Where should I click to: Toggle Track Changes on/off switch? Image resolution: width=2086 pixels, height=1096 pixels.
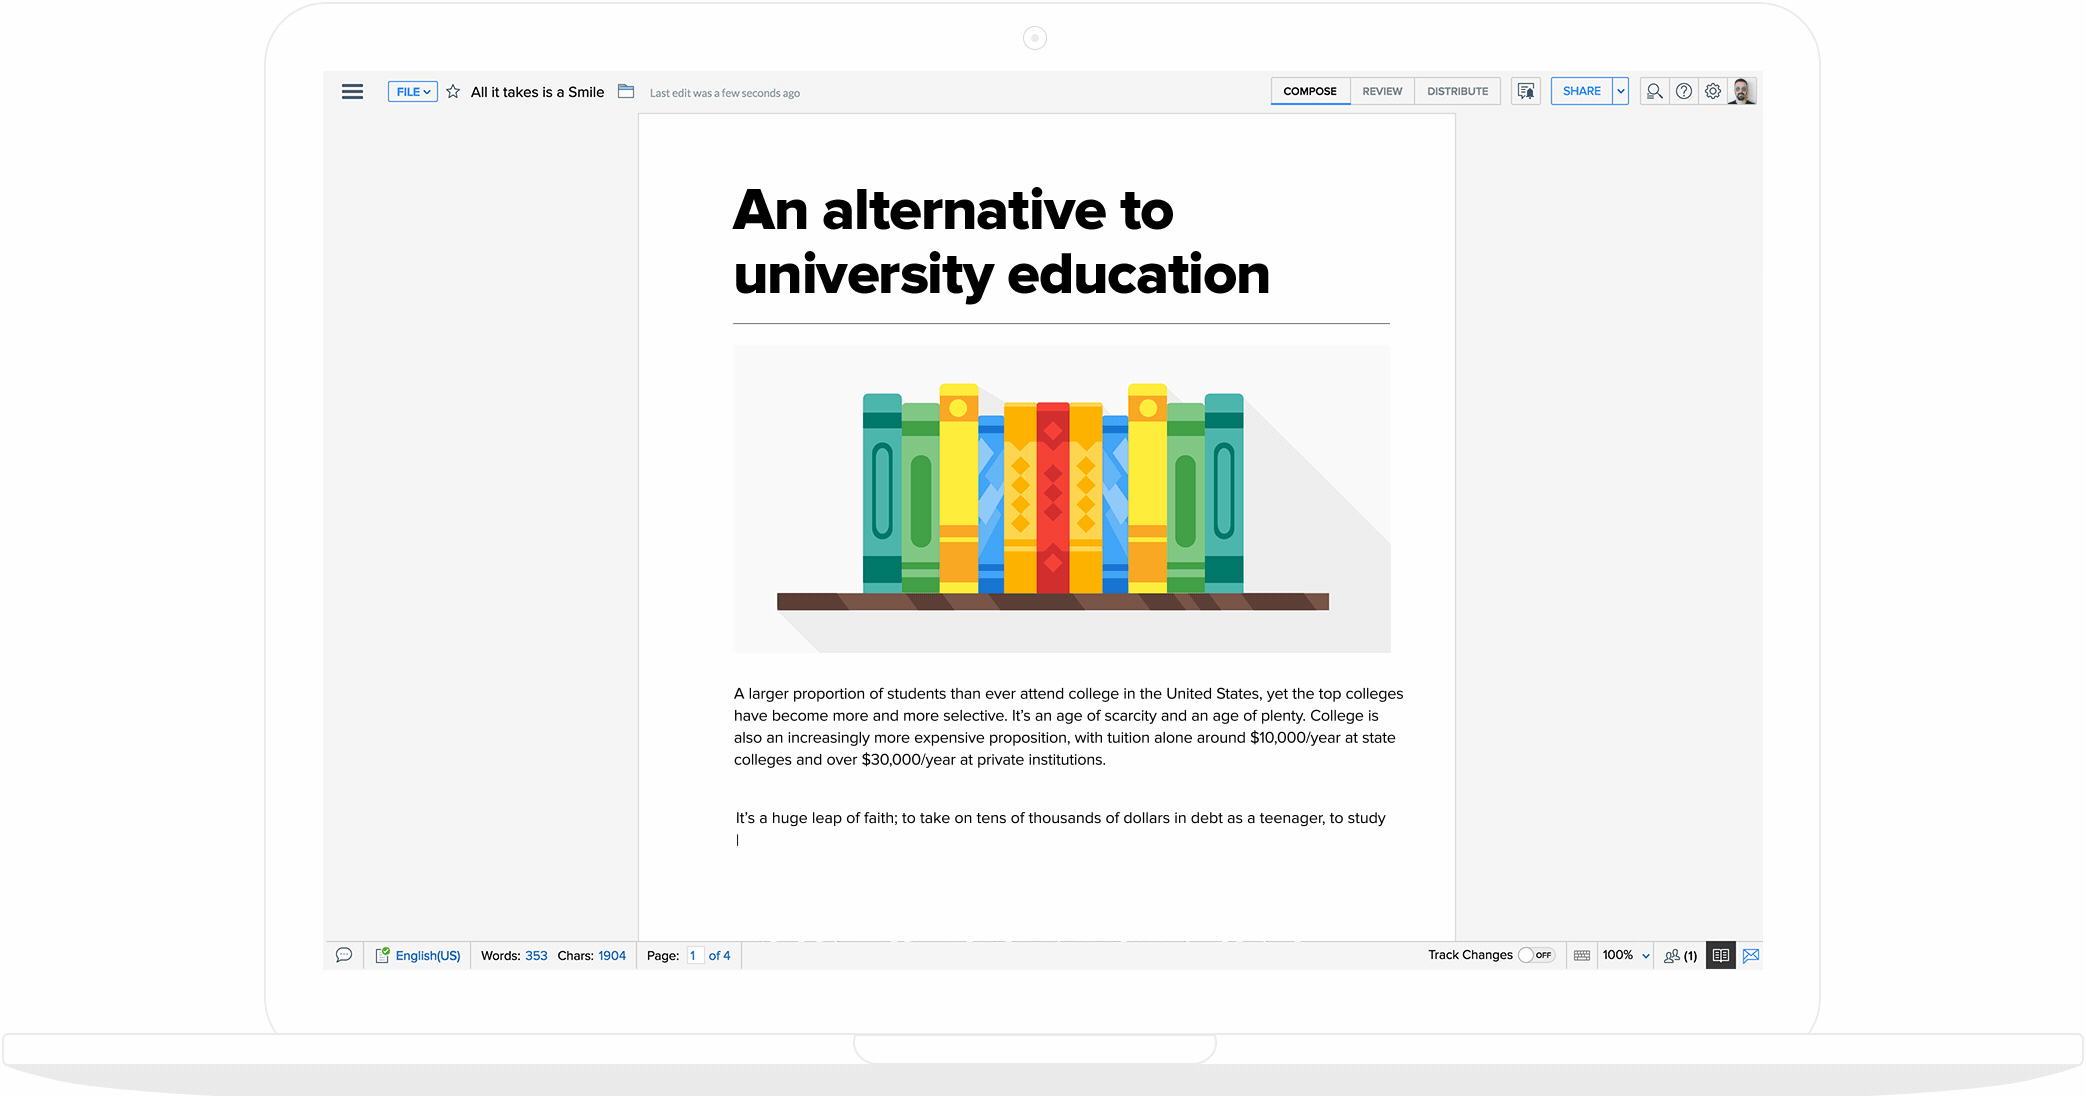point(1536,955)
